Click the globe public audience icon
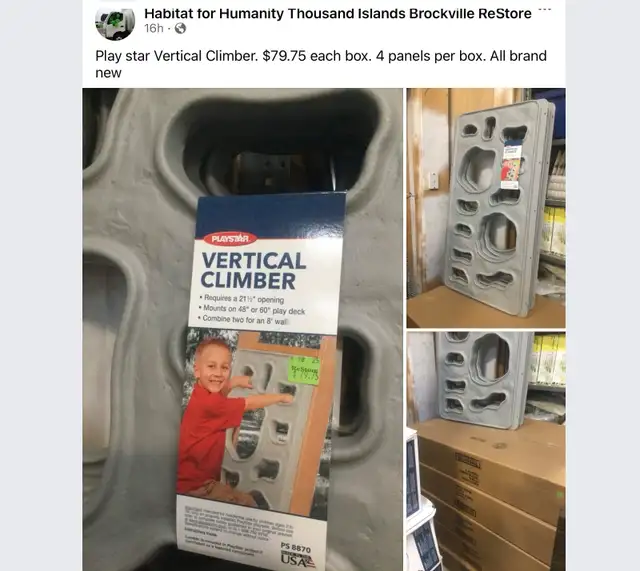640x571 pixels. pos(180,28)
